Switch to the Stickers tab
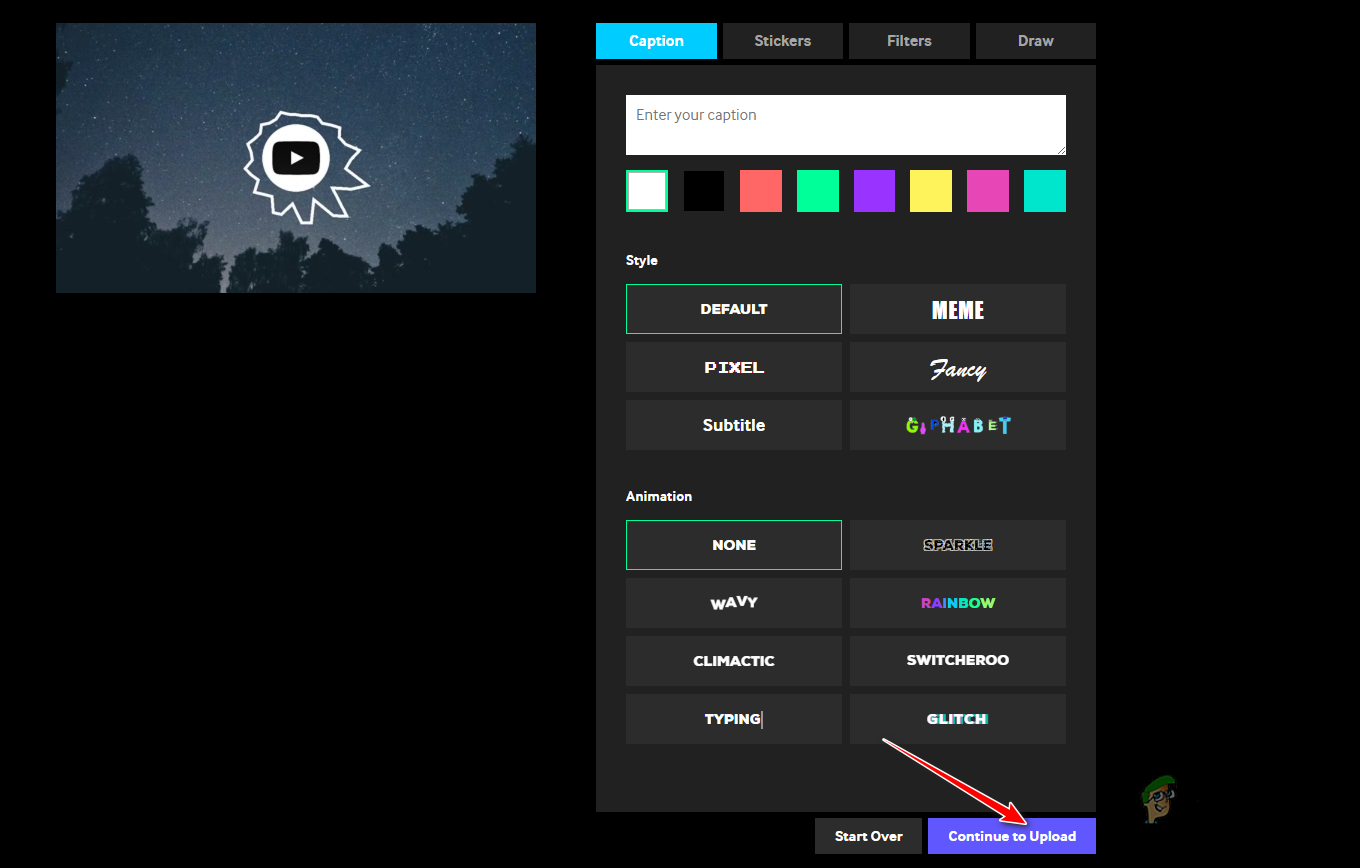1360x868 pixels. coord(782,41)
